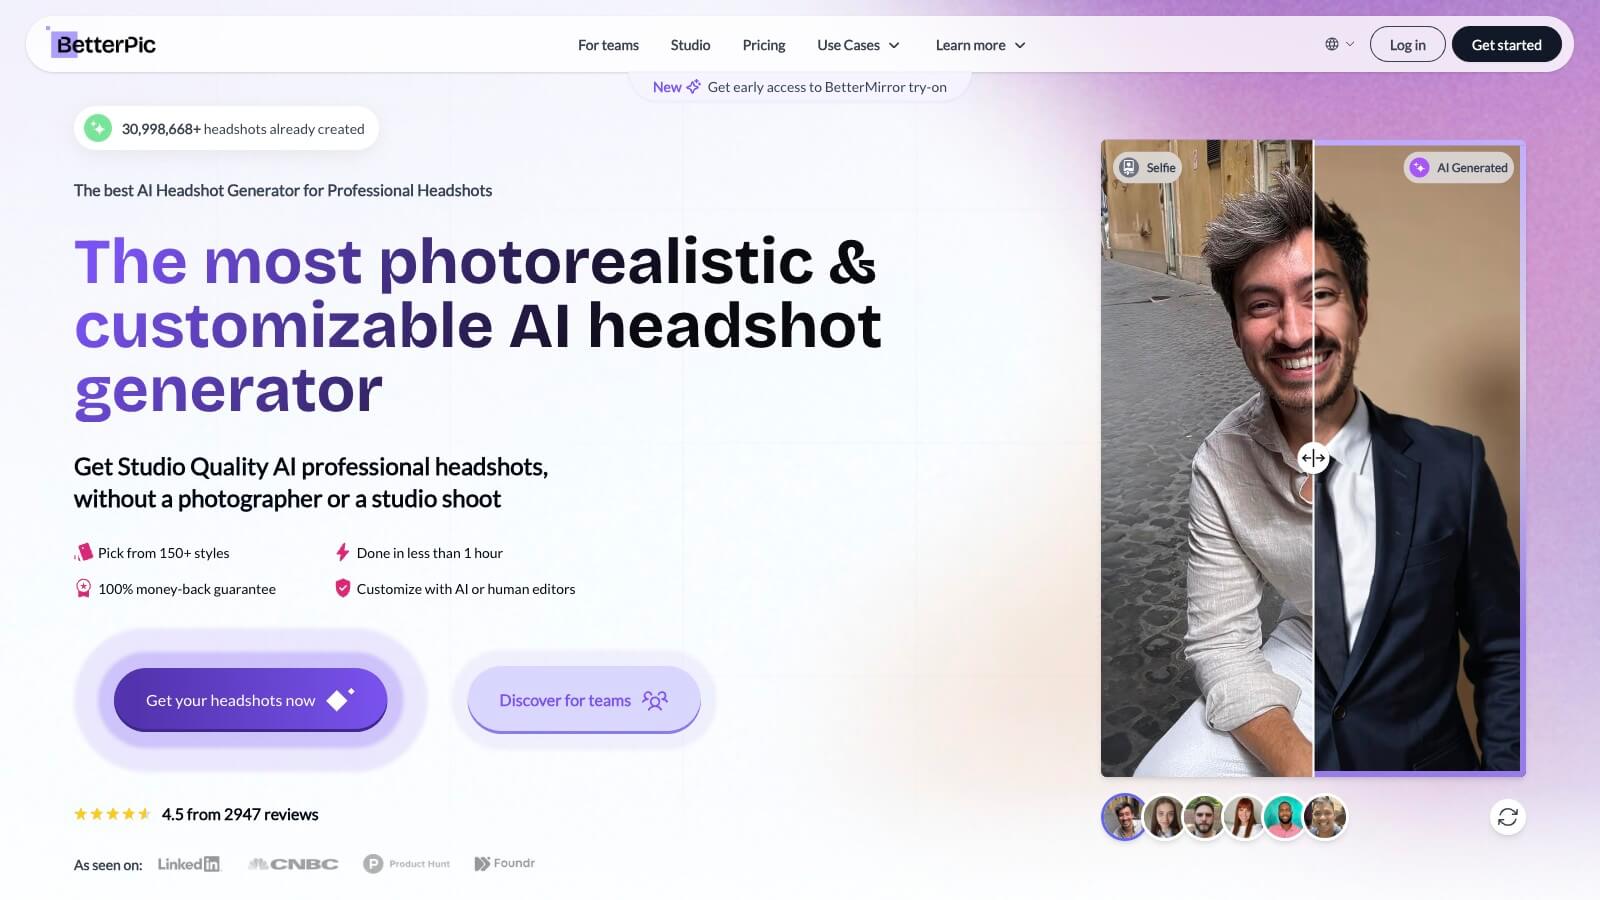
Task: Open the For teams page
Action: (x=608, y=45)
